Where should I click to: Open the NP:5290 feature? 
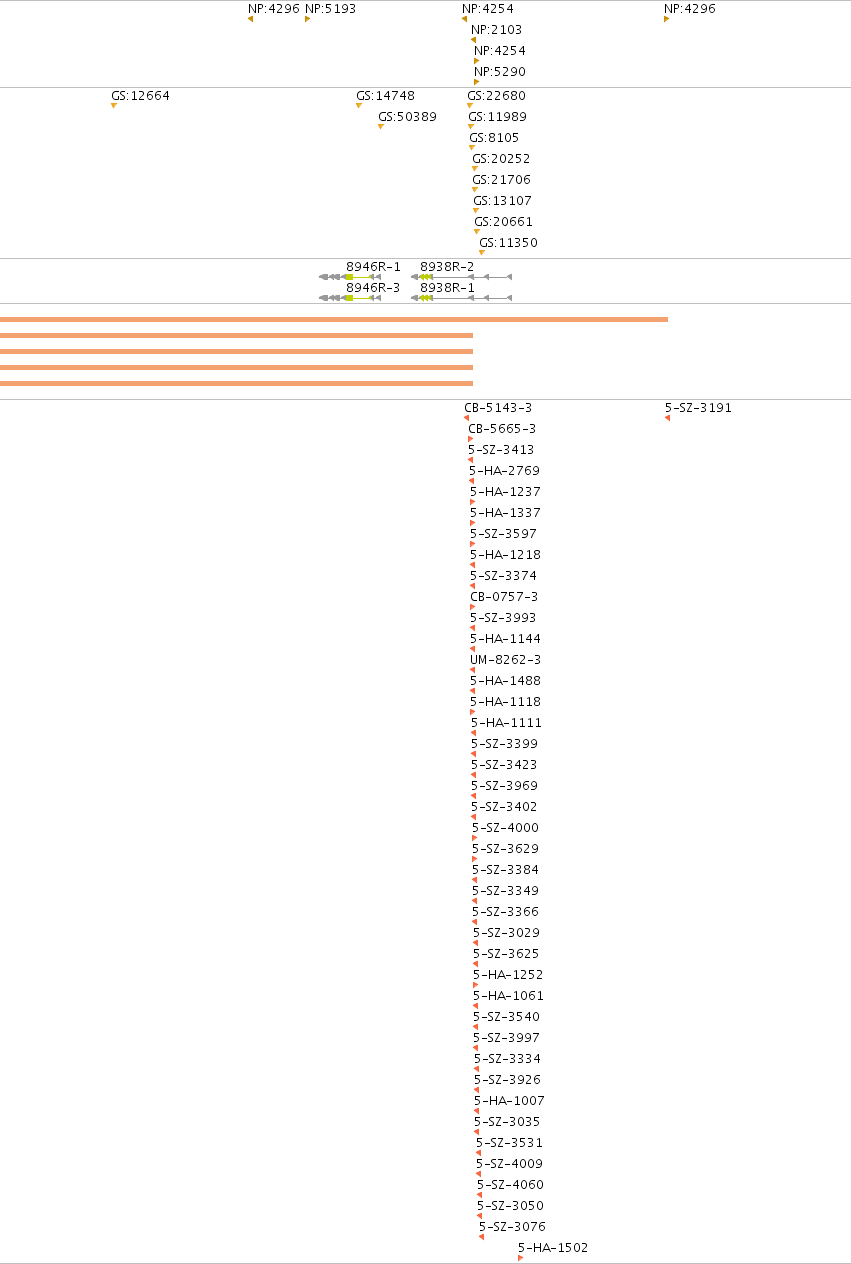tap(500, 72)
